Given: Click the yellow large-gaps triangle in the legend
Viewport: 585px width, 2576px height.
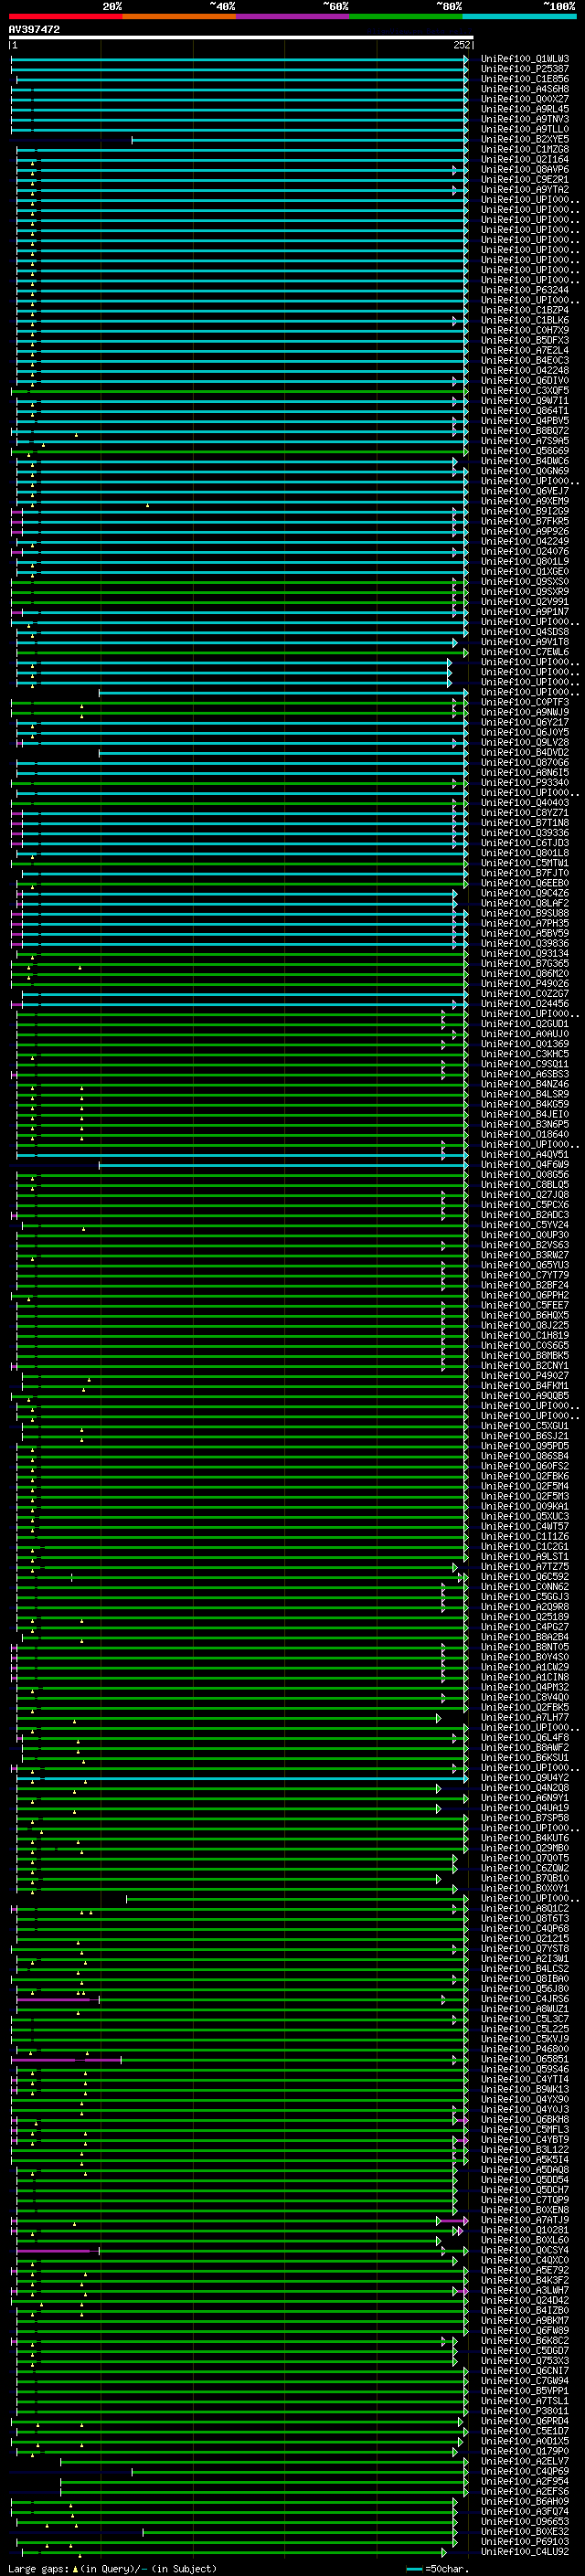Looking at the screenshot, I should [75, 2568].
